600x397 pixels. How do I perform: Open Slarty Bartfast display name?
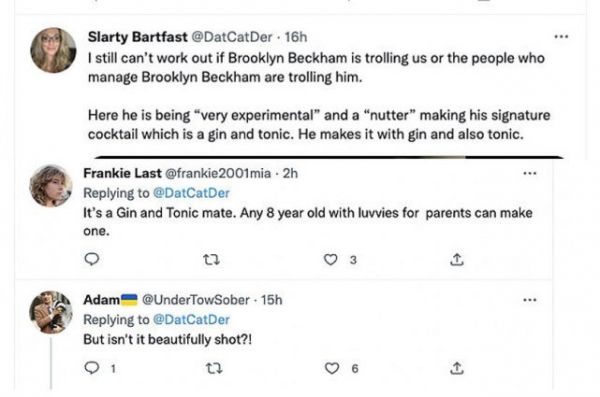[137, 37]
